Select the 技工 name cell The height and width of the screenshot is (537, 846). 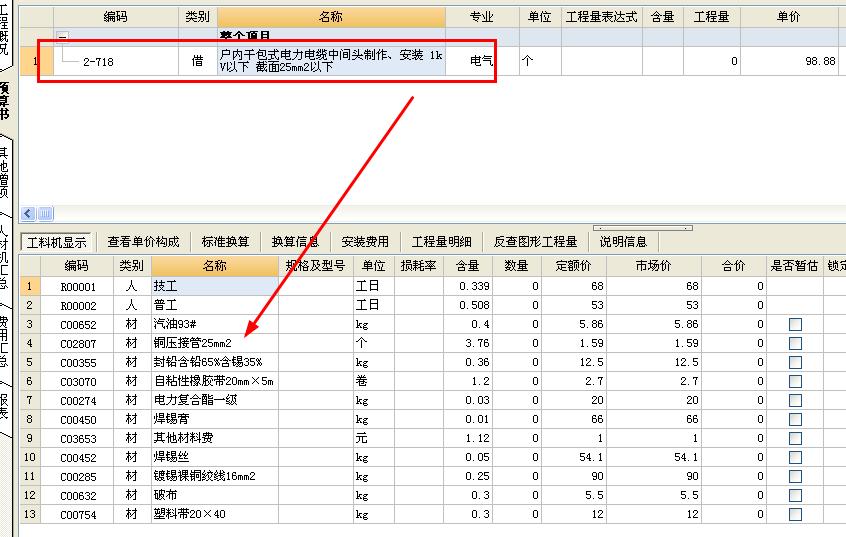215,286
